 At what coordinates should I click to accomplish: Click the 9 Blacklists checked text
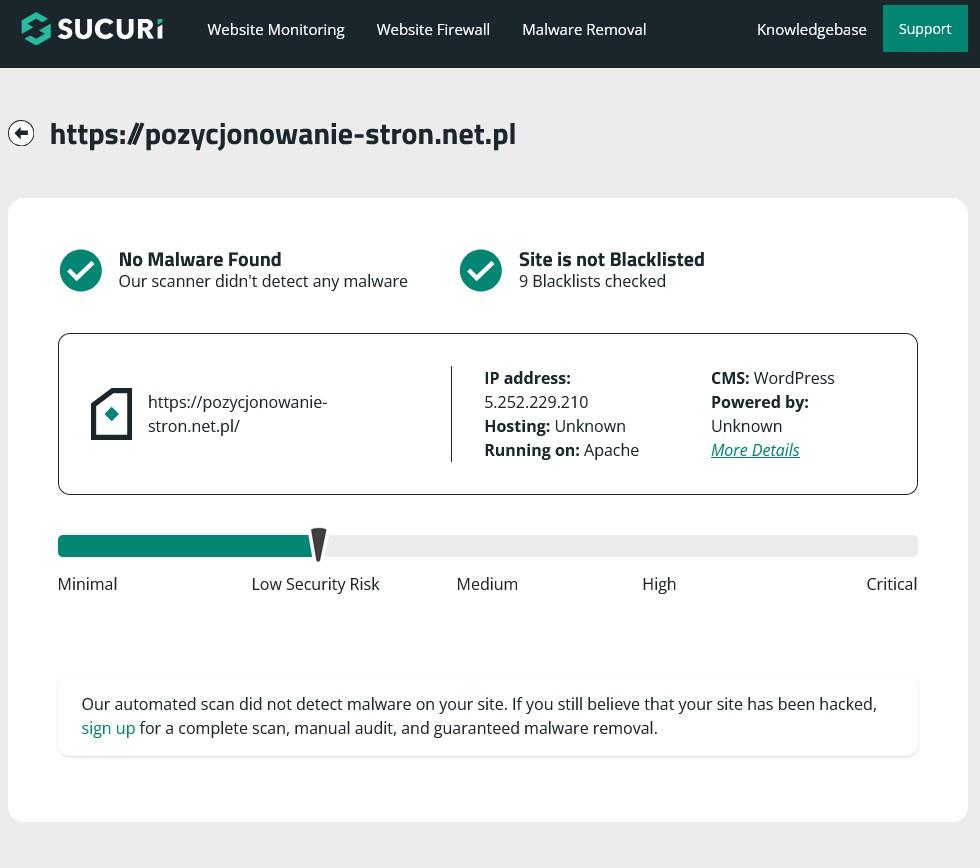tap(592, 282)
